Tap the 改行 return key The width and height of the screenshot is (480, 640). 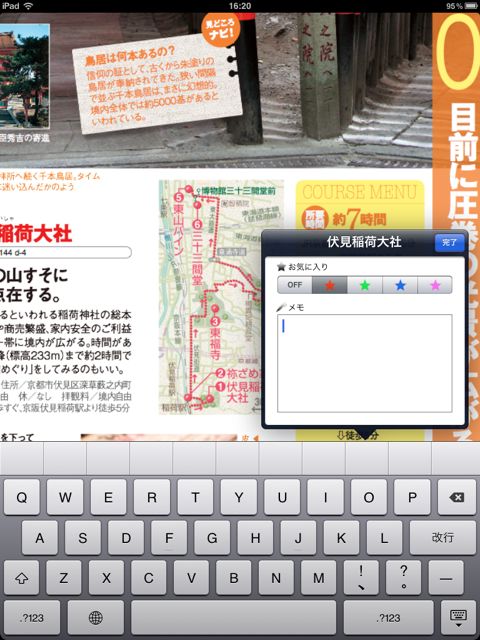point(442,537)
